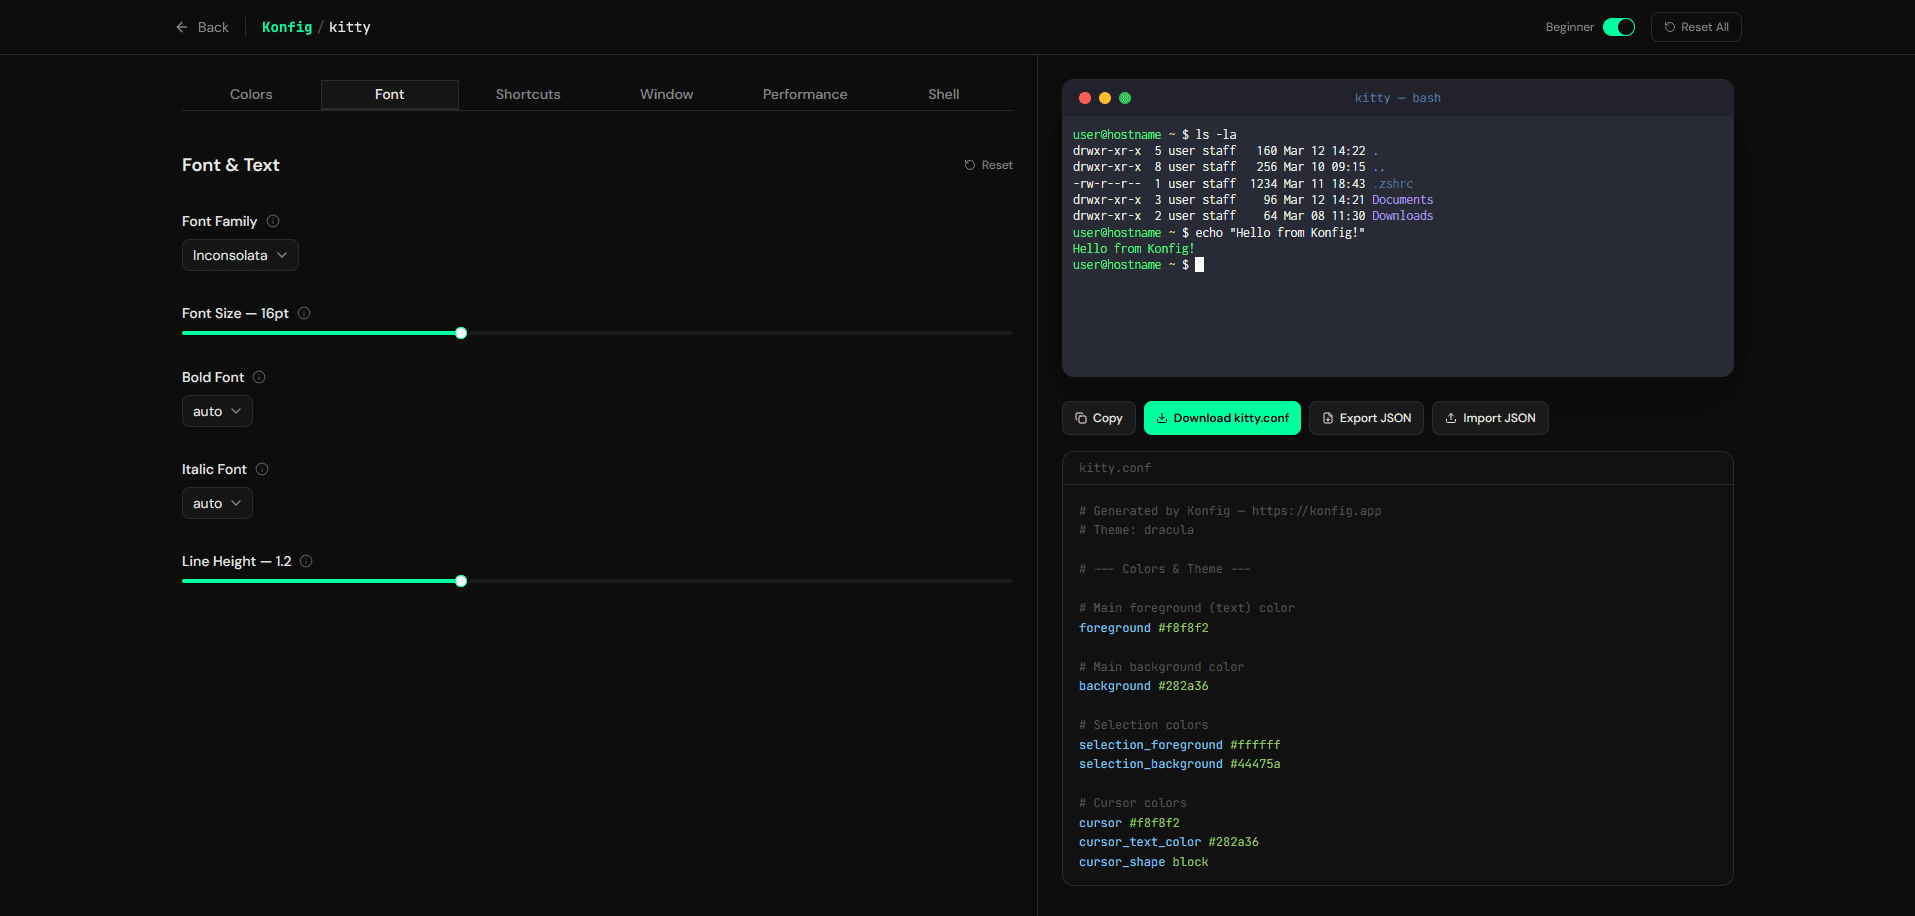
Task: Open the Performance tab
Action: pos(805,94)
